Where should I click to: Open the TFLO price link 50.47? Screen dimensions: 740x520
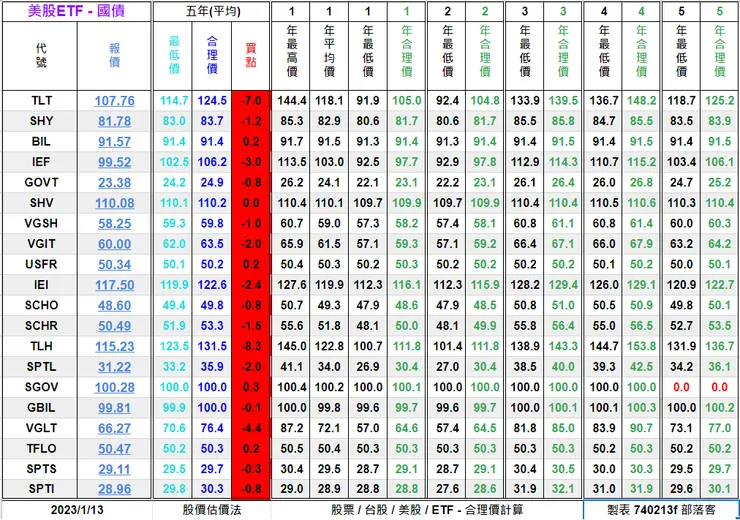[114, 449]
